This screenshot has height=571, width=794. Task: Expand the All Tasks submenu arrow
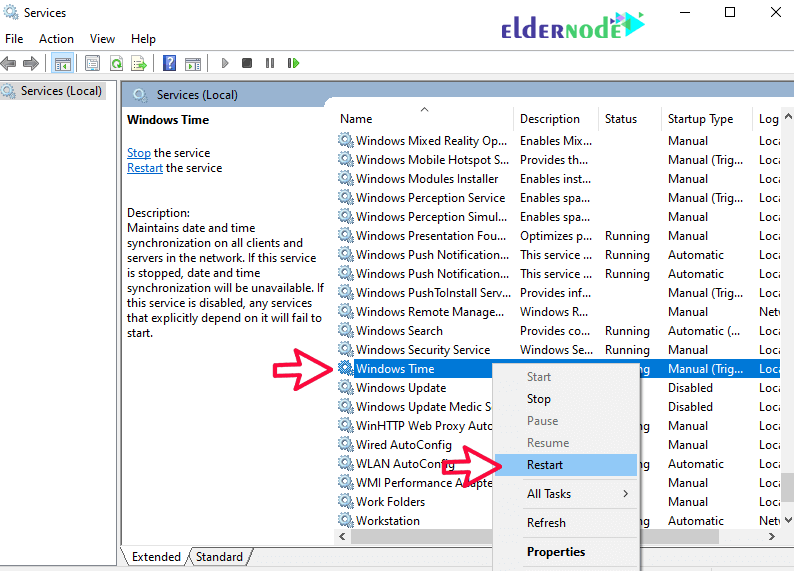click(626, 494)
